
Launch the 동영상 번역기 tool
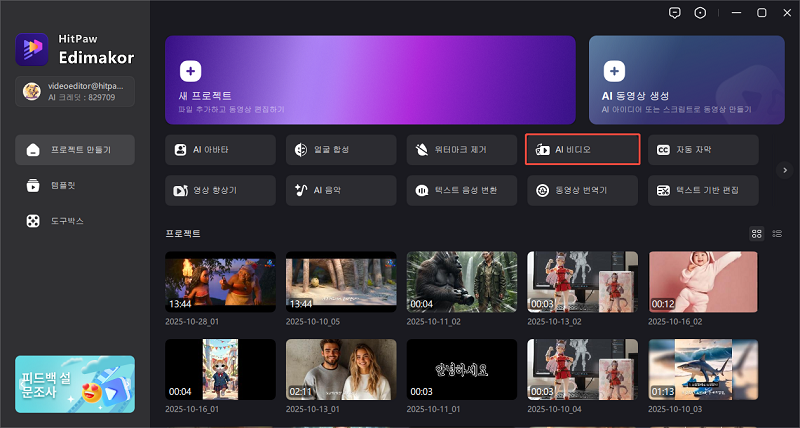pyautogui.click(x=583, y=190)
